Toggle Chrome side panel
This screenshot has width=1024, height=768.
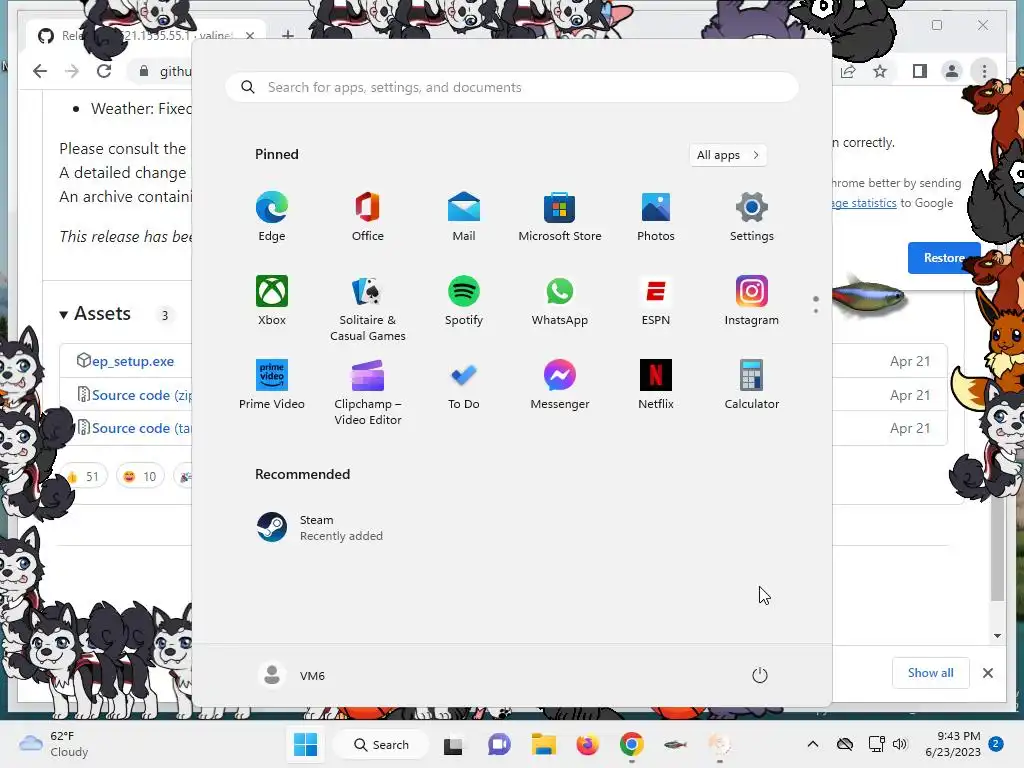point(920,71)
